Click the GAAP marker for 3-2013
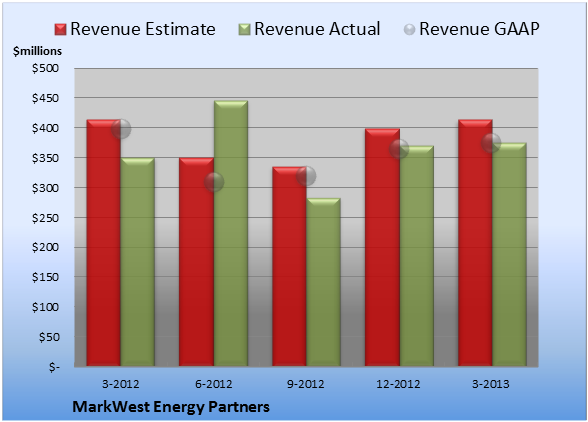The width and height of the screenshot is (588, 422). pyautogui.click(x=491, y=143)
